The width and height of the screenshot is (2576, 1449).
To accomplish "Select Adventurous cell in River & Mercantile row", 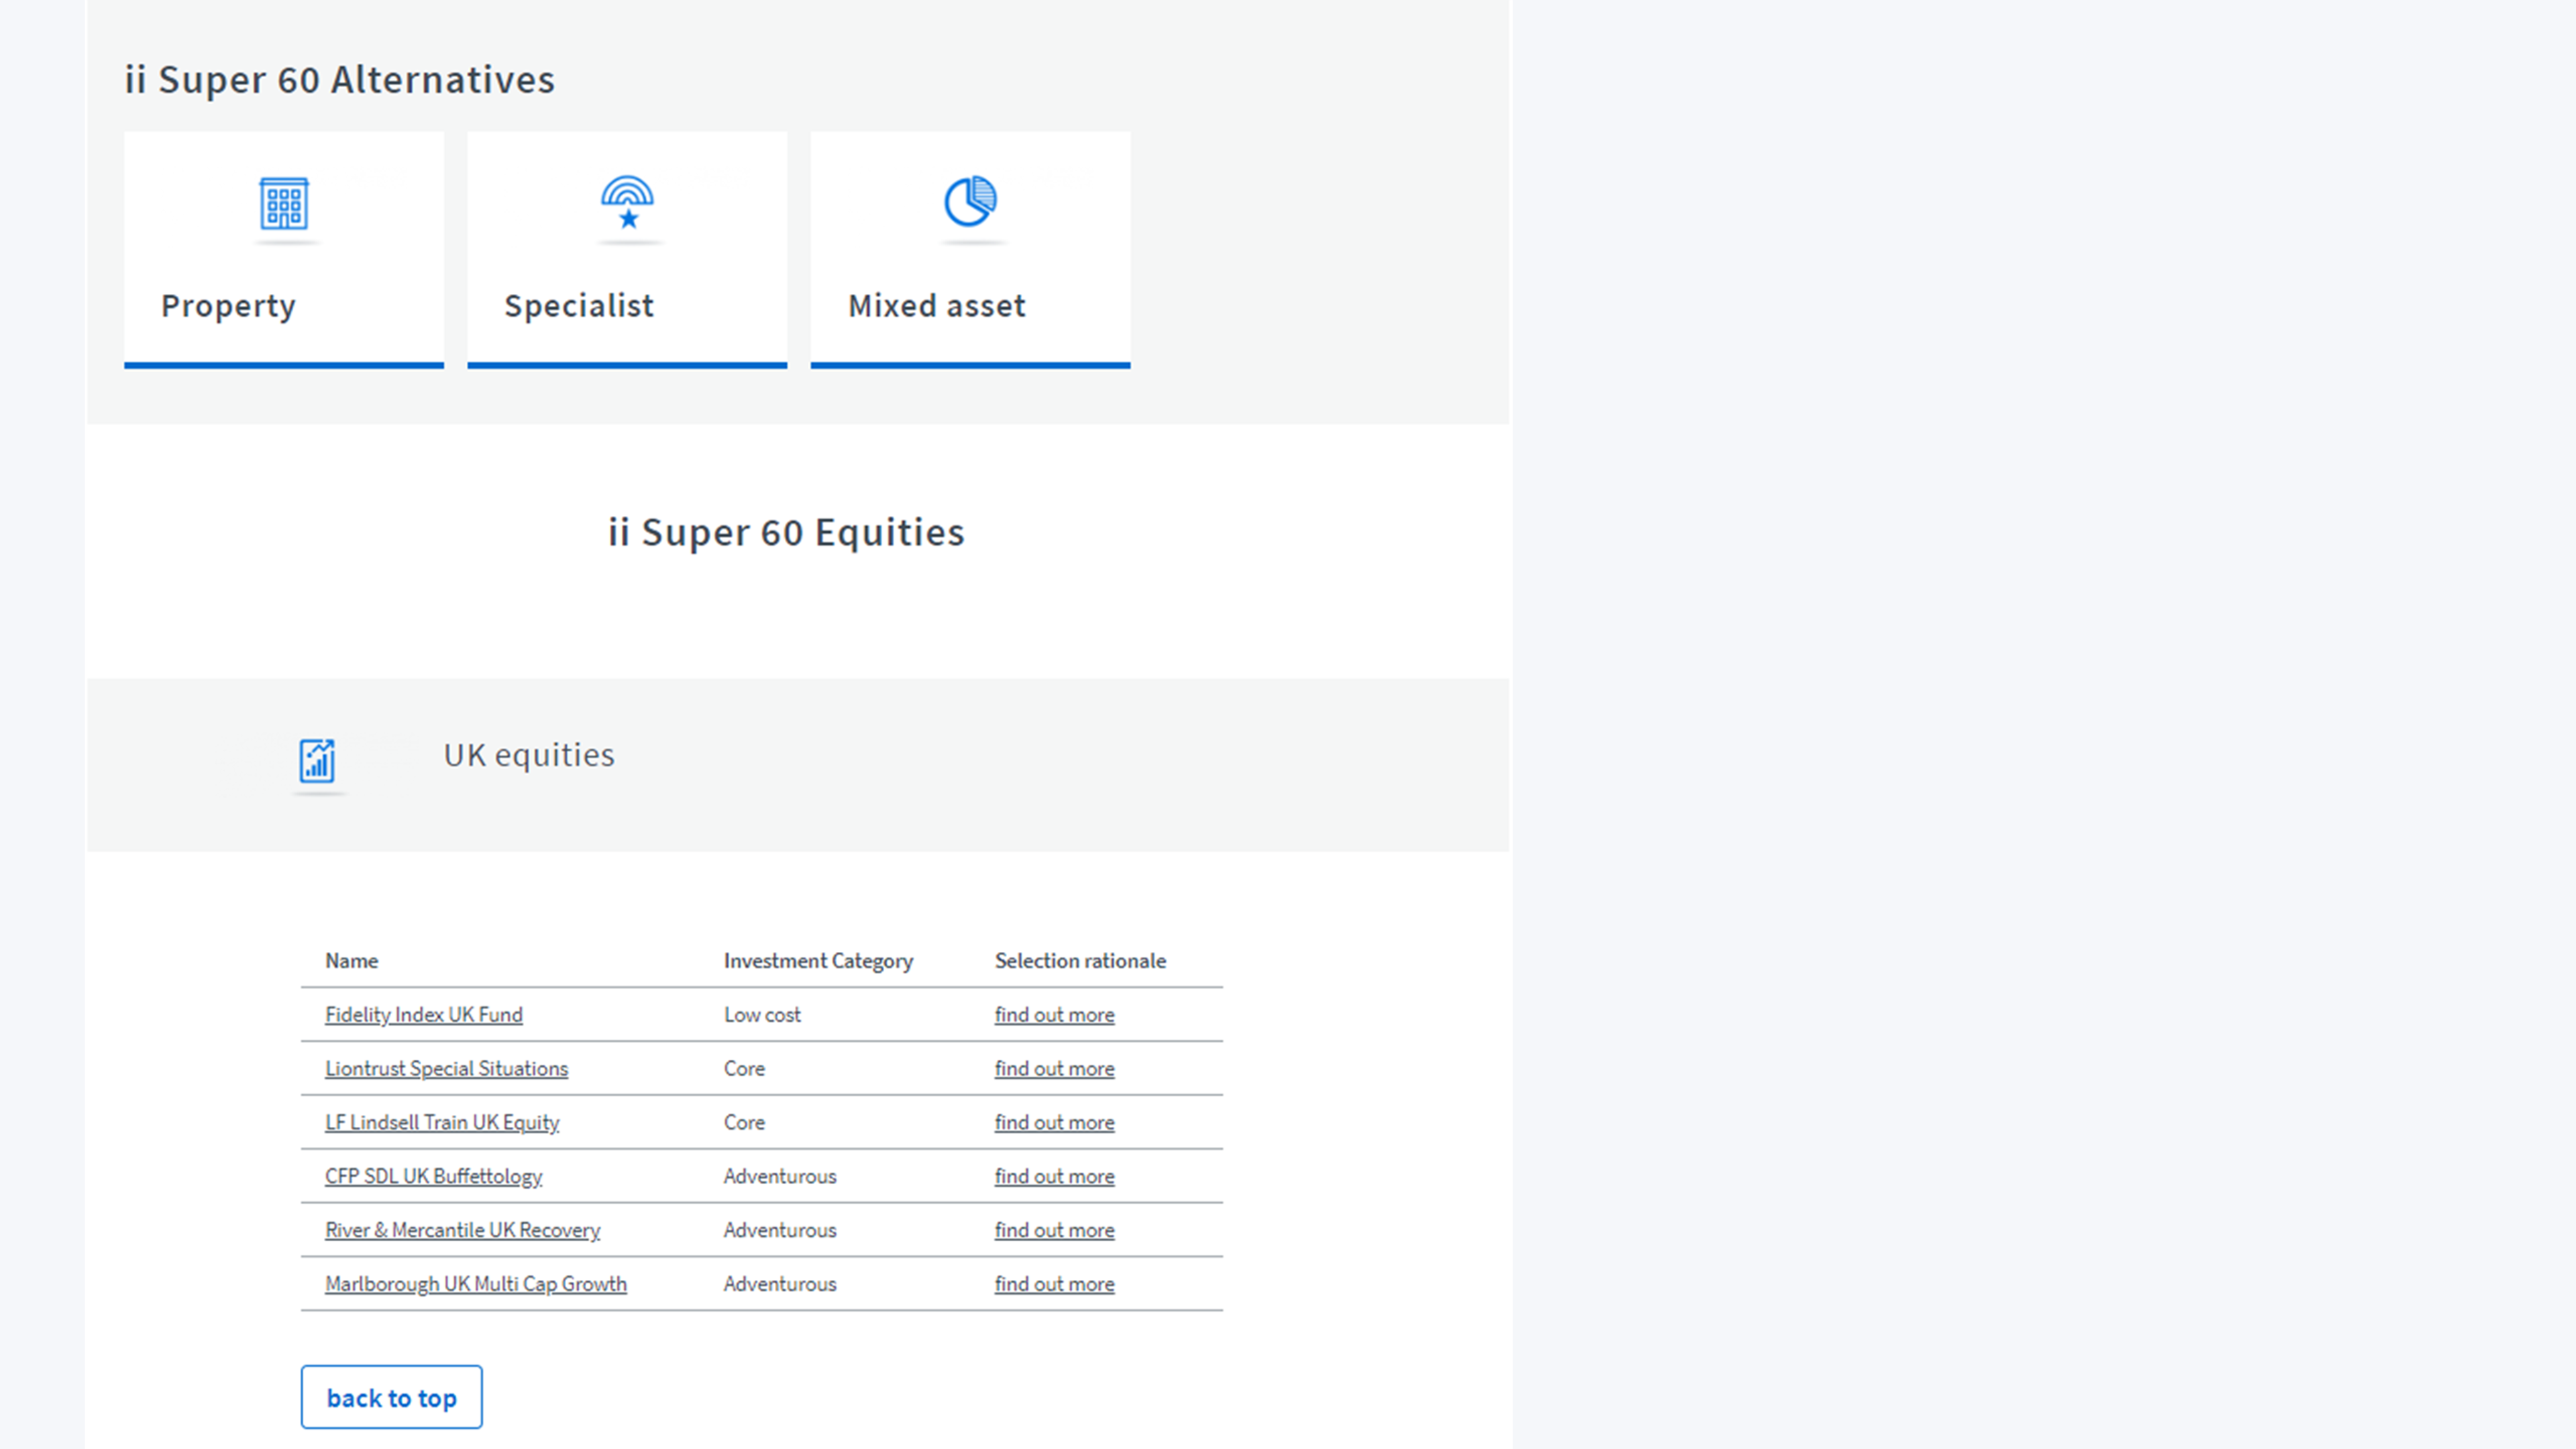I will pos(780,1230).
